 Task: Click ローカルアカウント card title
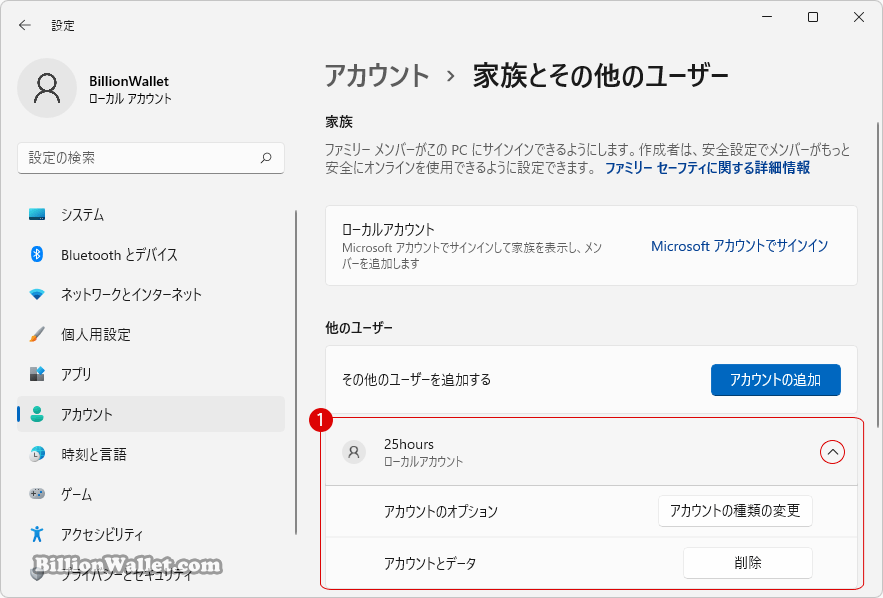tap(389, 230)
